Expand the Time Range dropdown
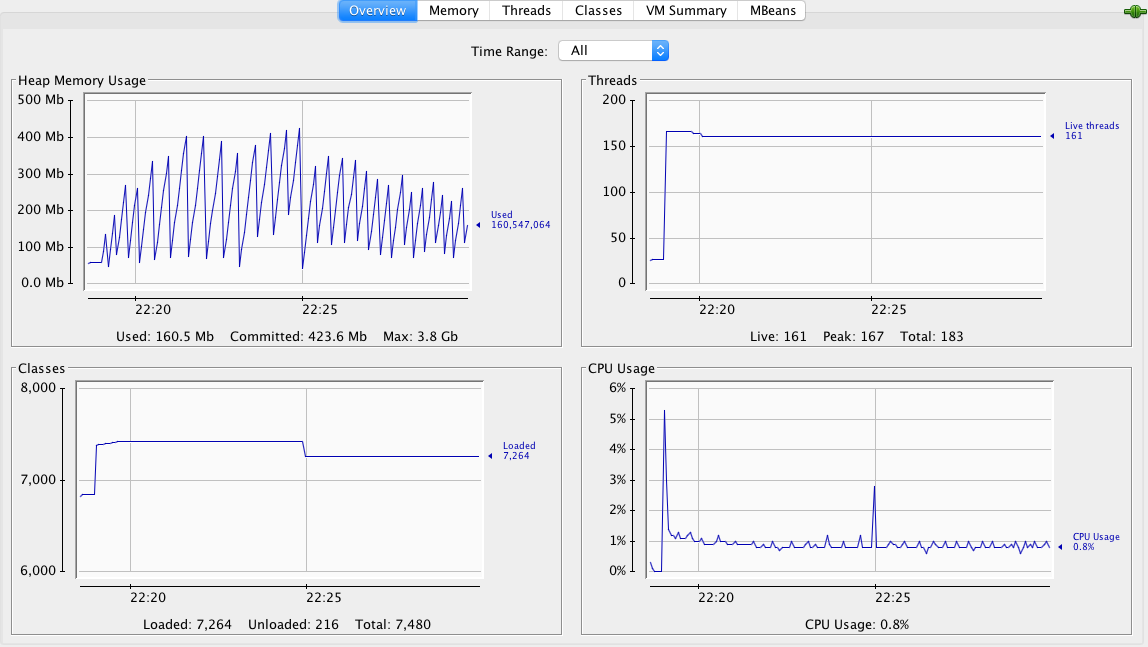This screenshot has width=1148, height=647. click(612, 50)
